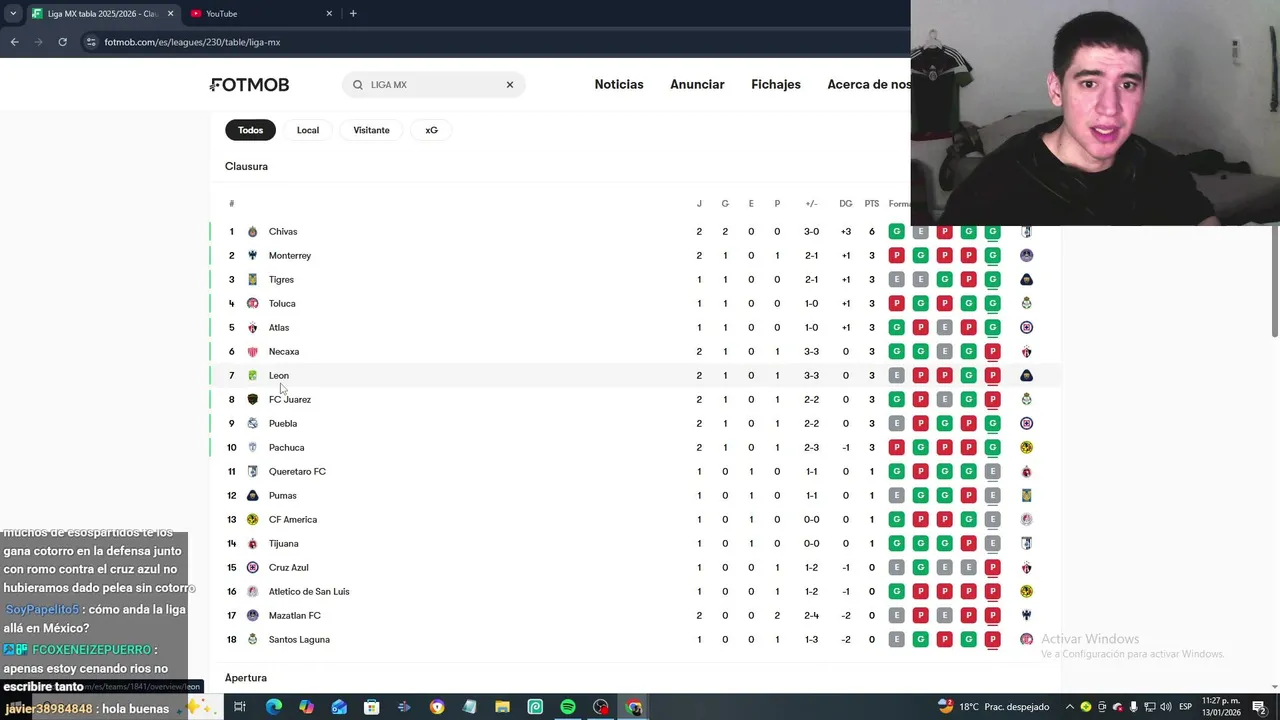
Task: Clear the LIGA MX search with X
Action: click(509, 85)
